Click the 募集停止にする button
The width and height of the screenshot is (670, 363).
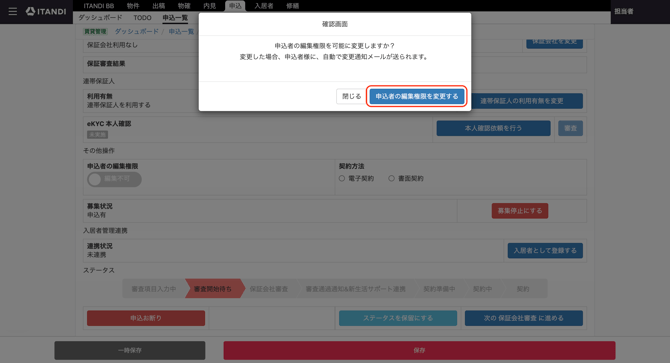[520, 211]
